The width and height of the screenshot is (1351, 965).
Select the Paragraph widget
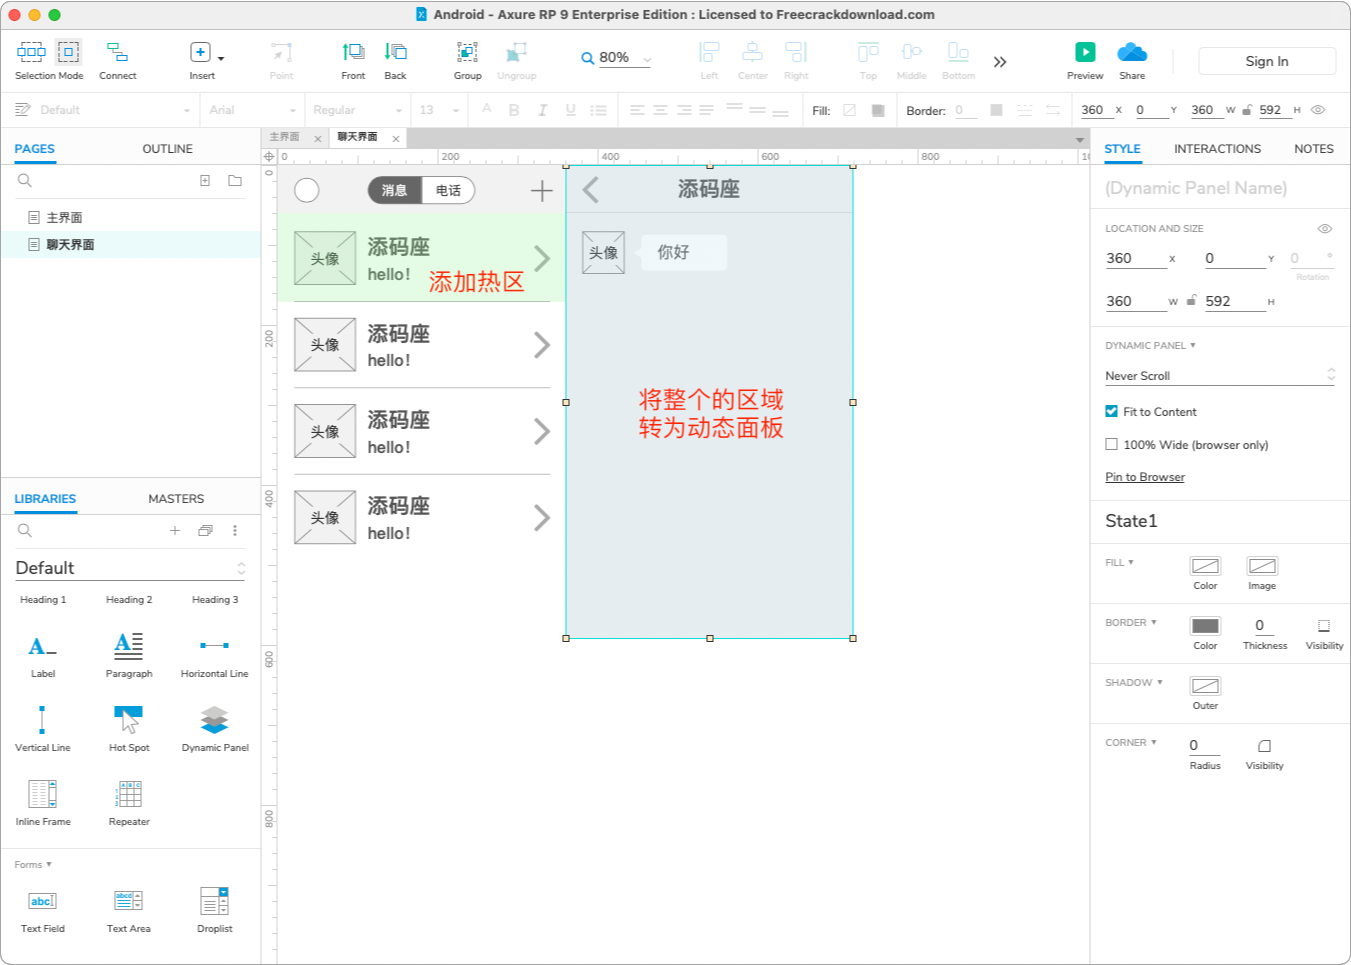pos(129,654)
